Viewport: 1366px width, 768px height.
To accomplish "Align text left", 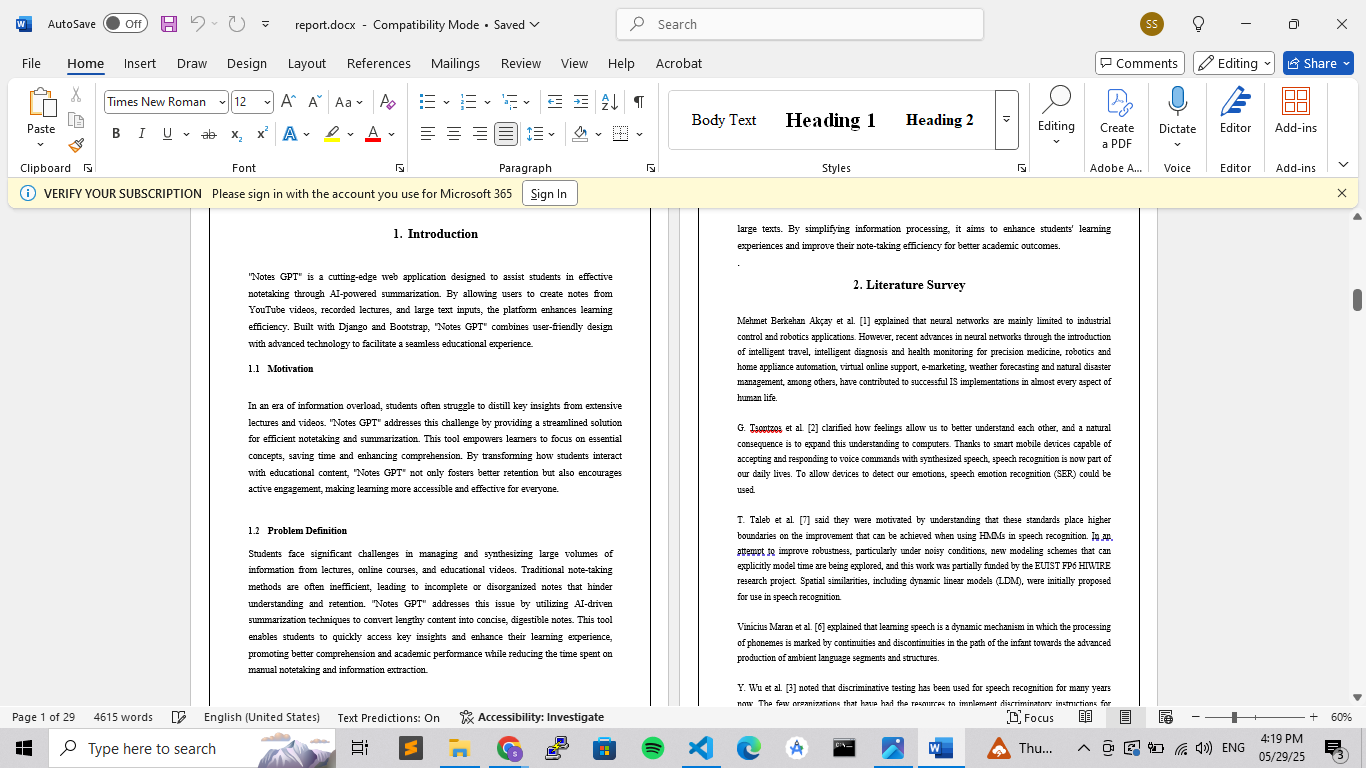I will pyautogui.click(x=427, y=134).
